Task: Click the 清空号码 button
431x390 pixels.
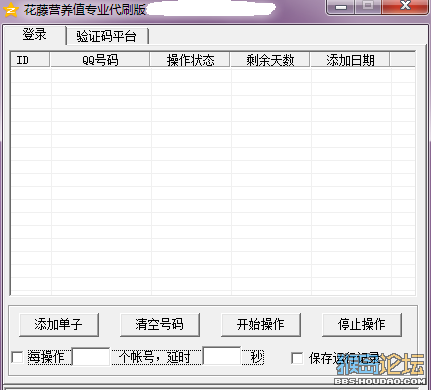Action: (160, 324)
